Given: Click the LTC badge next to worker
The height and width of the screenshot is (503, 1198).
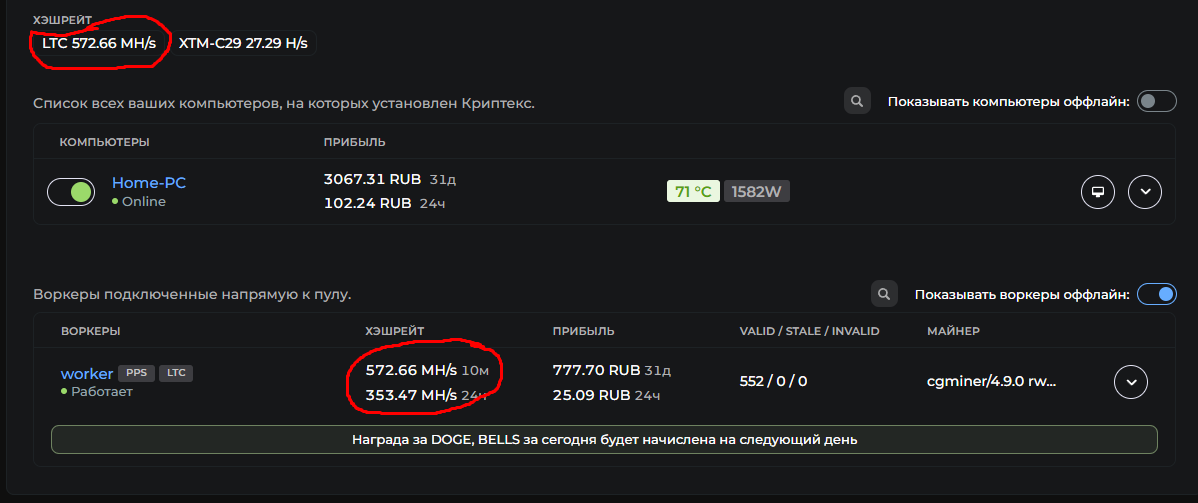Looking at the screenshot, I should coord(176,373).
